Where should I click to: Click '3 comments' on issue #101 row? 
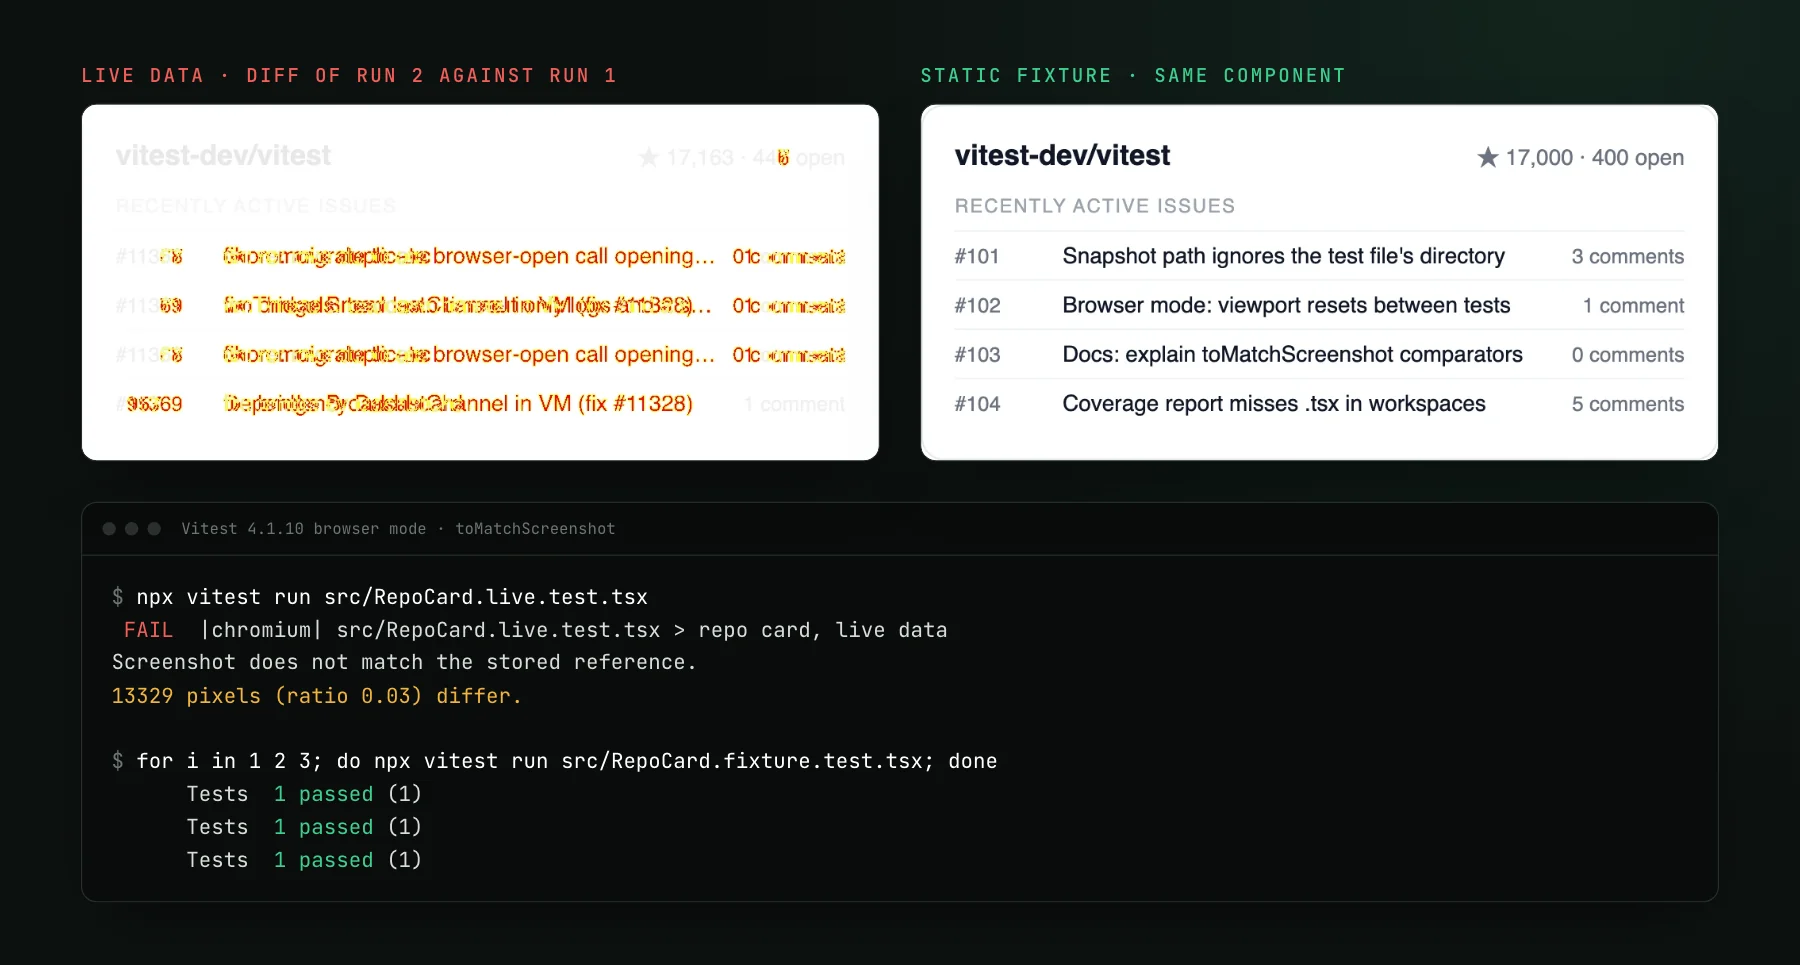[x=1627, y=256]
